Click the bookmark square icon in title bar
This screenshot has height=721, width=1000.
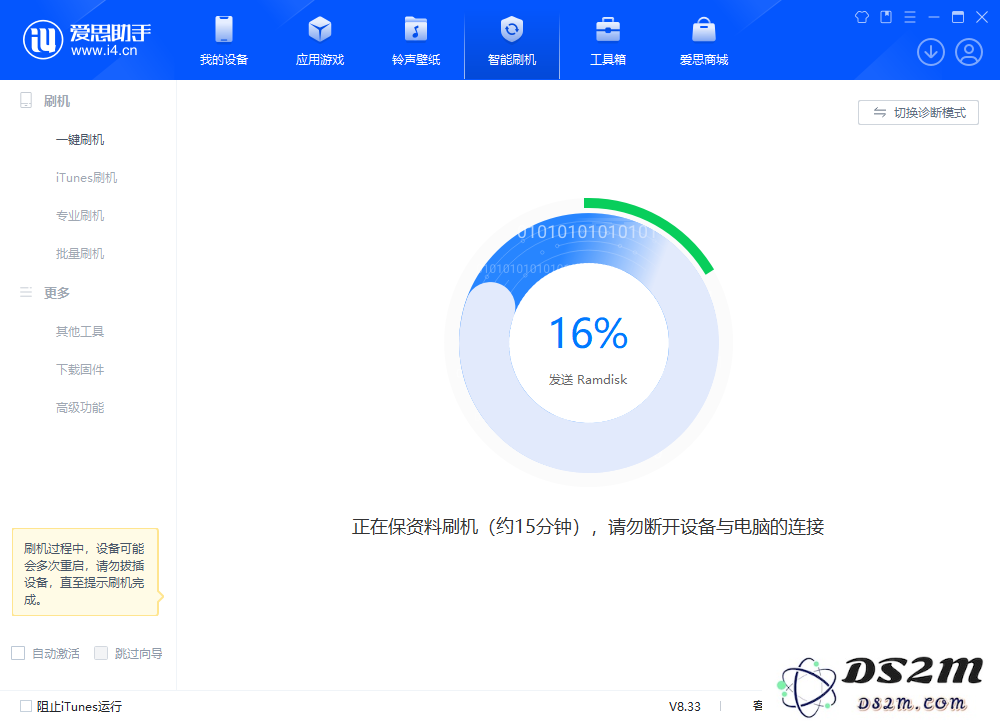(886, 17)
